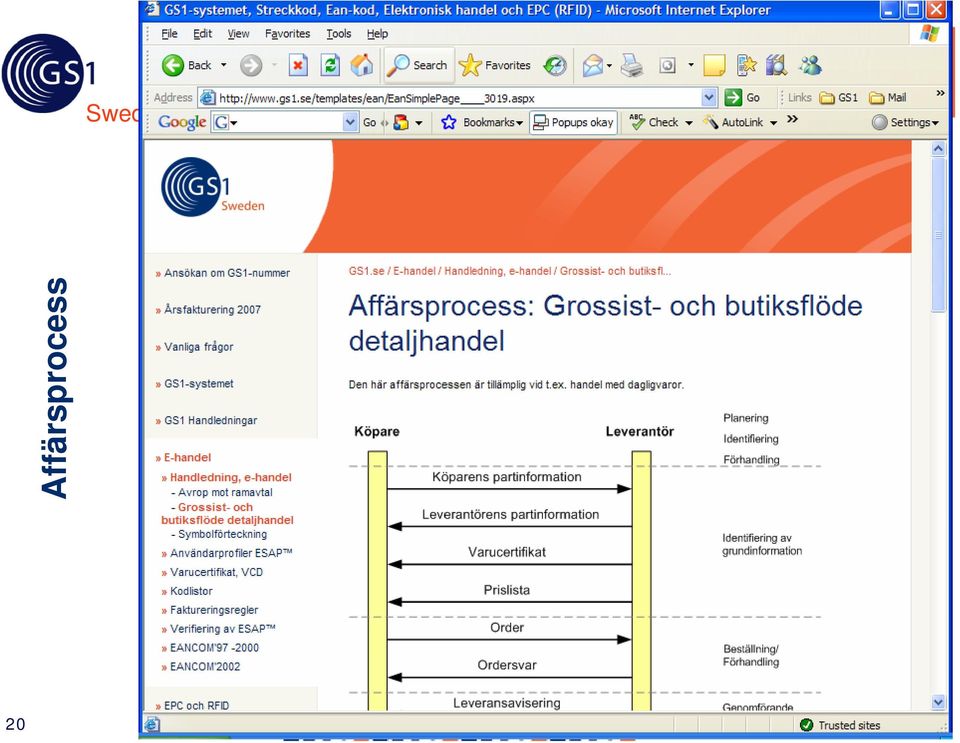Open GS1-systemet sidebar link
The image size is (960, 743).
coord(198,384)
